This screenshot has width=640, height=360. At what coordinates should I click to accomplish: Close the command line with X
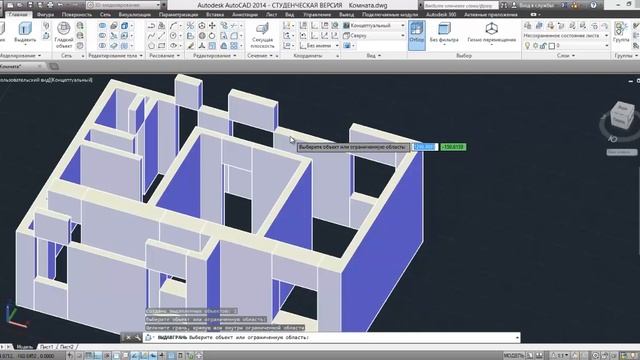click(128, 338)
